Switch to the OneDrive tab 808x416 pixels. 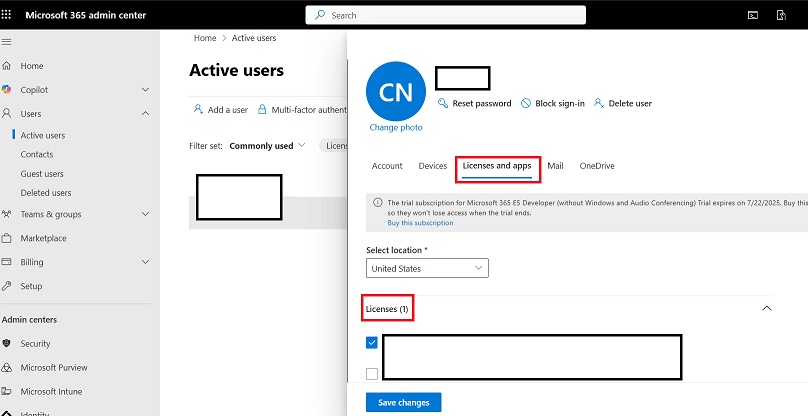pos(597,166)
